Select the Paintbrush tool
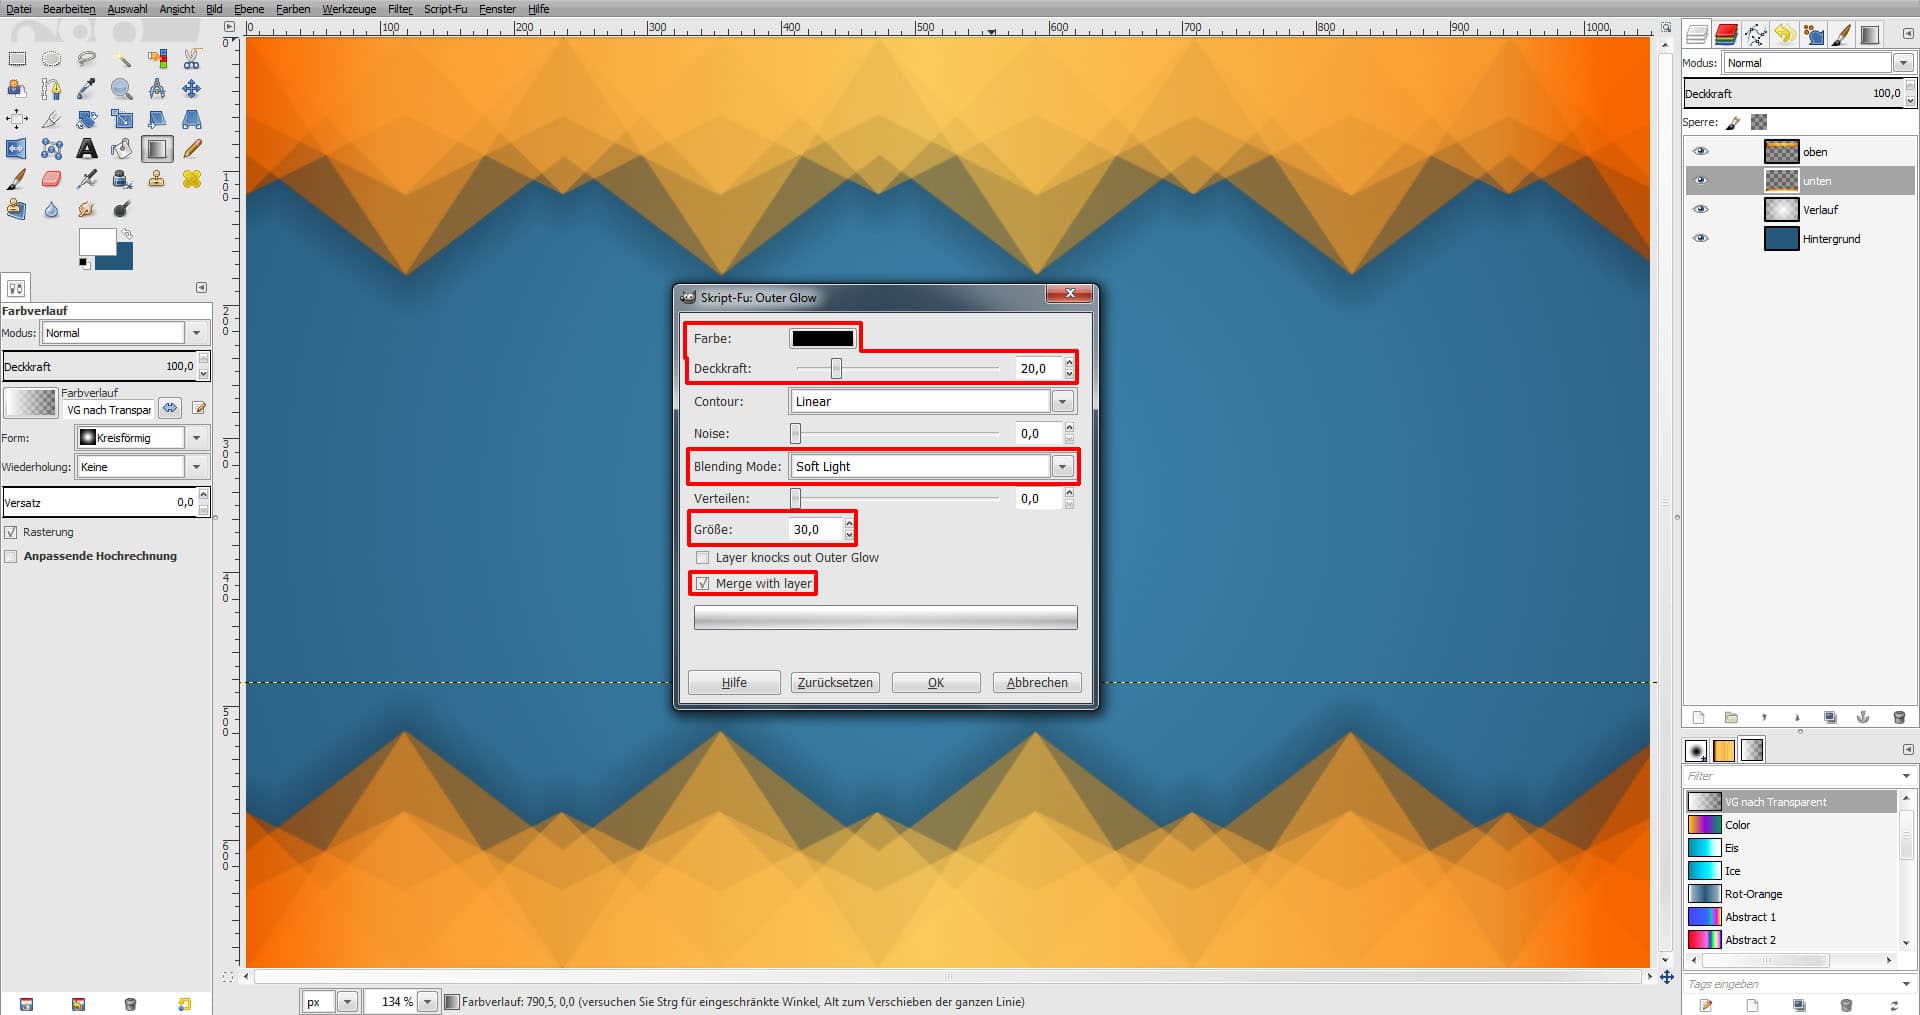Screen dimensions: 1920x1015 coord(16,179)
